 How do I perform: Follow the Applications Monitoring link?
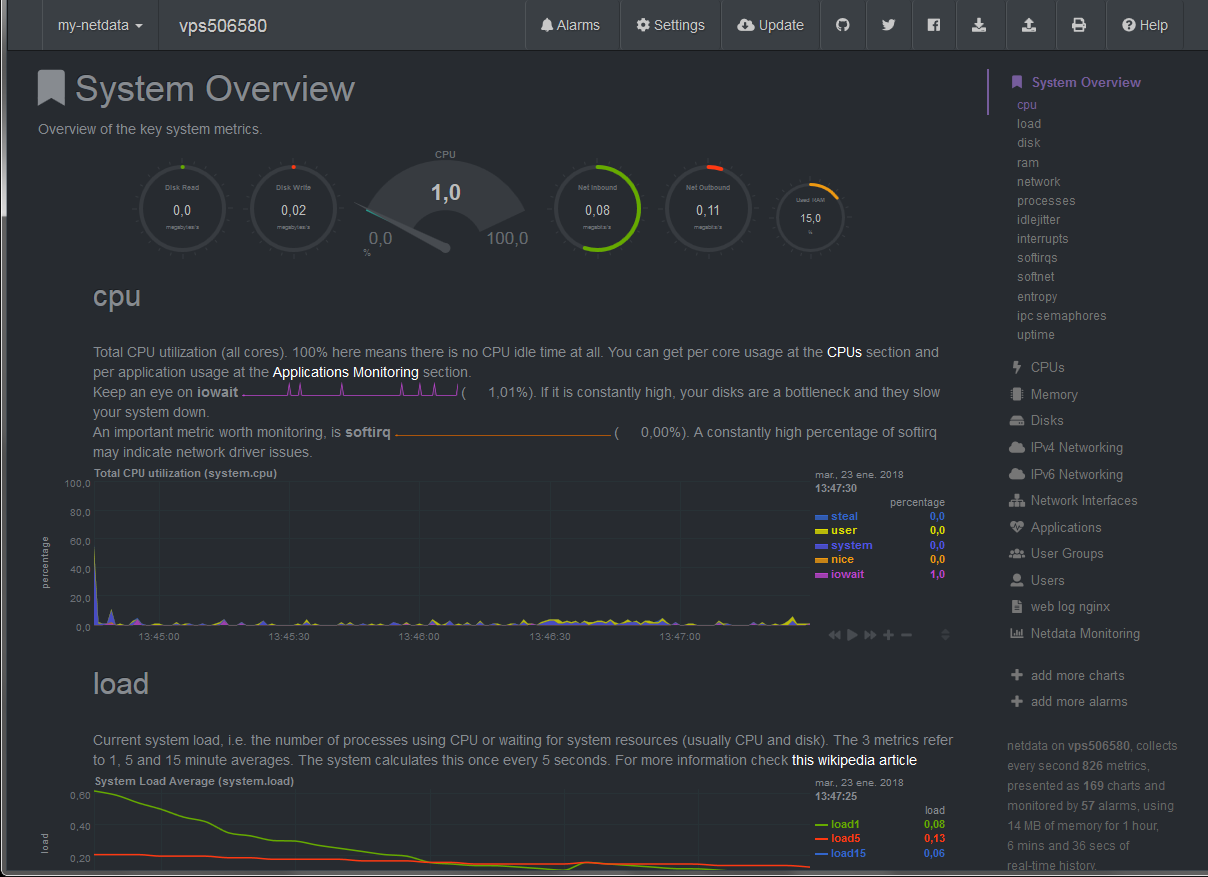(x=345, y=372)
